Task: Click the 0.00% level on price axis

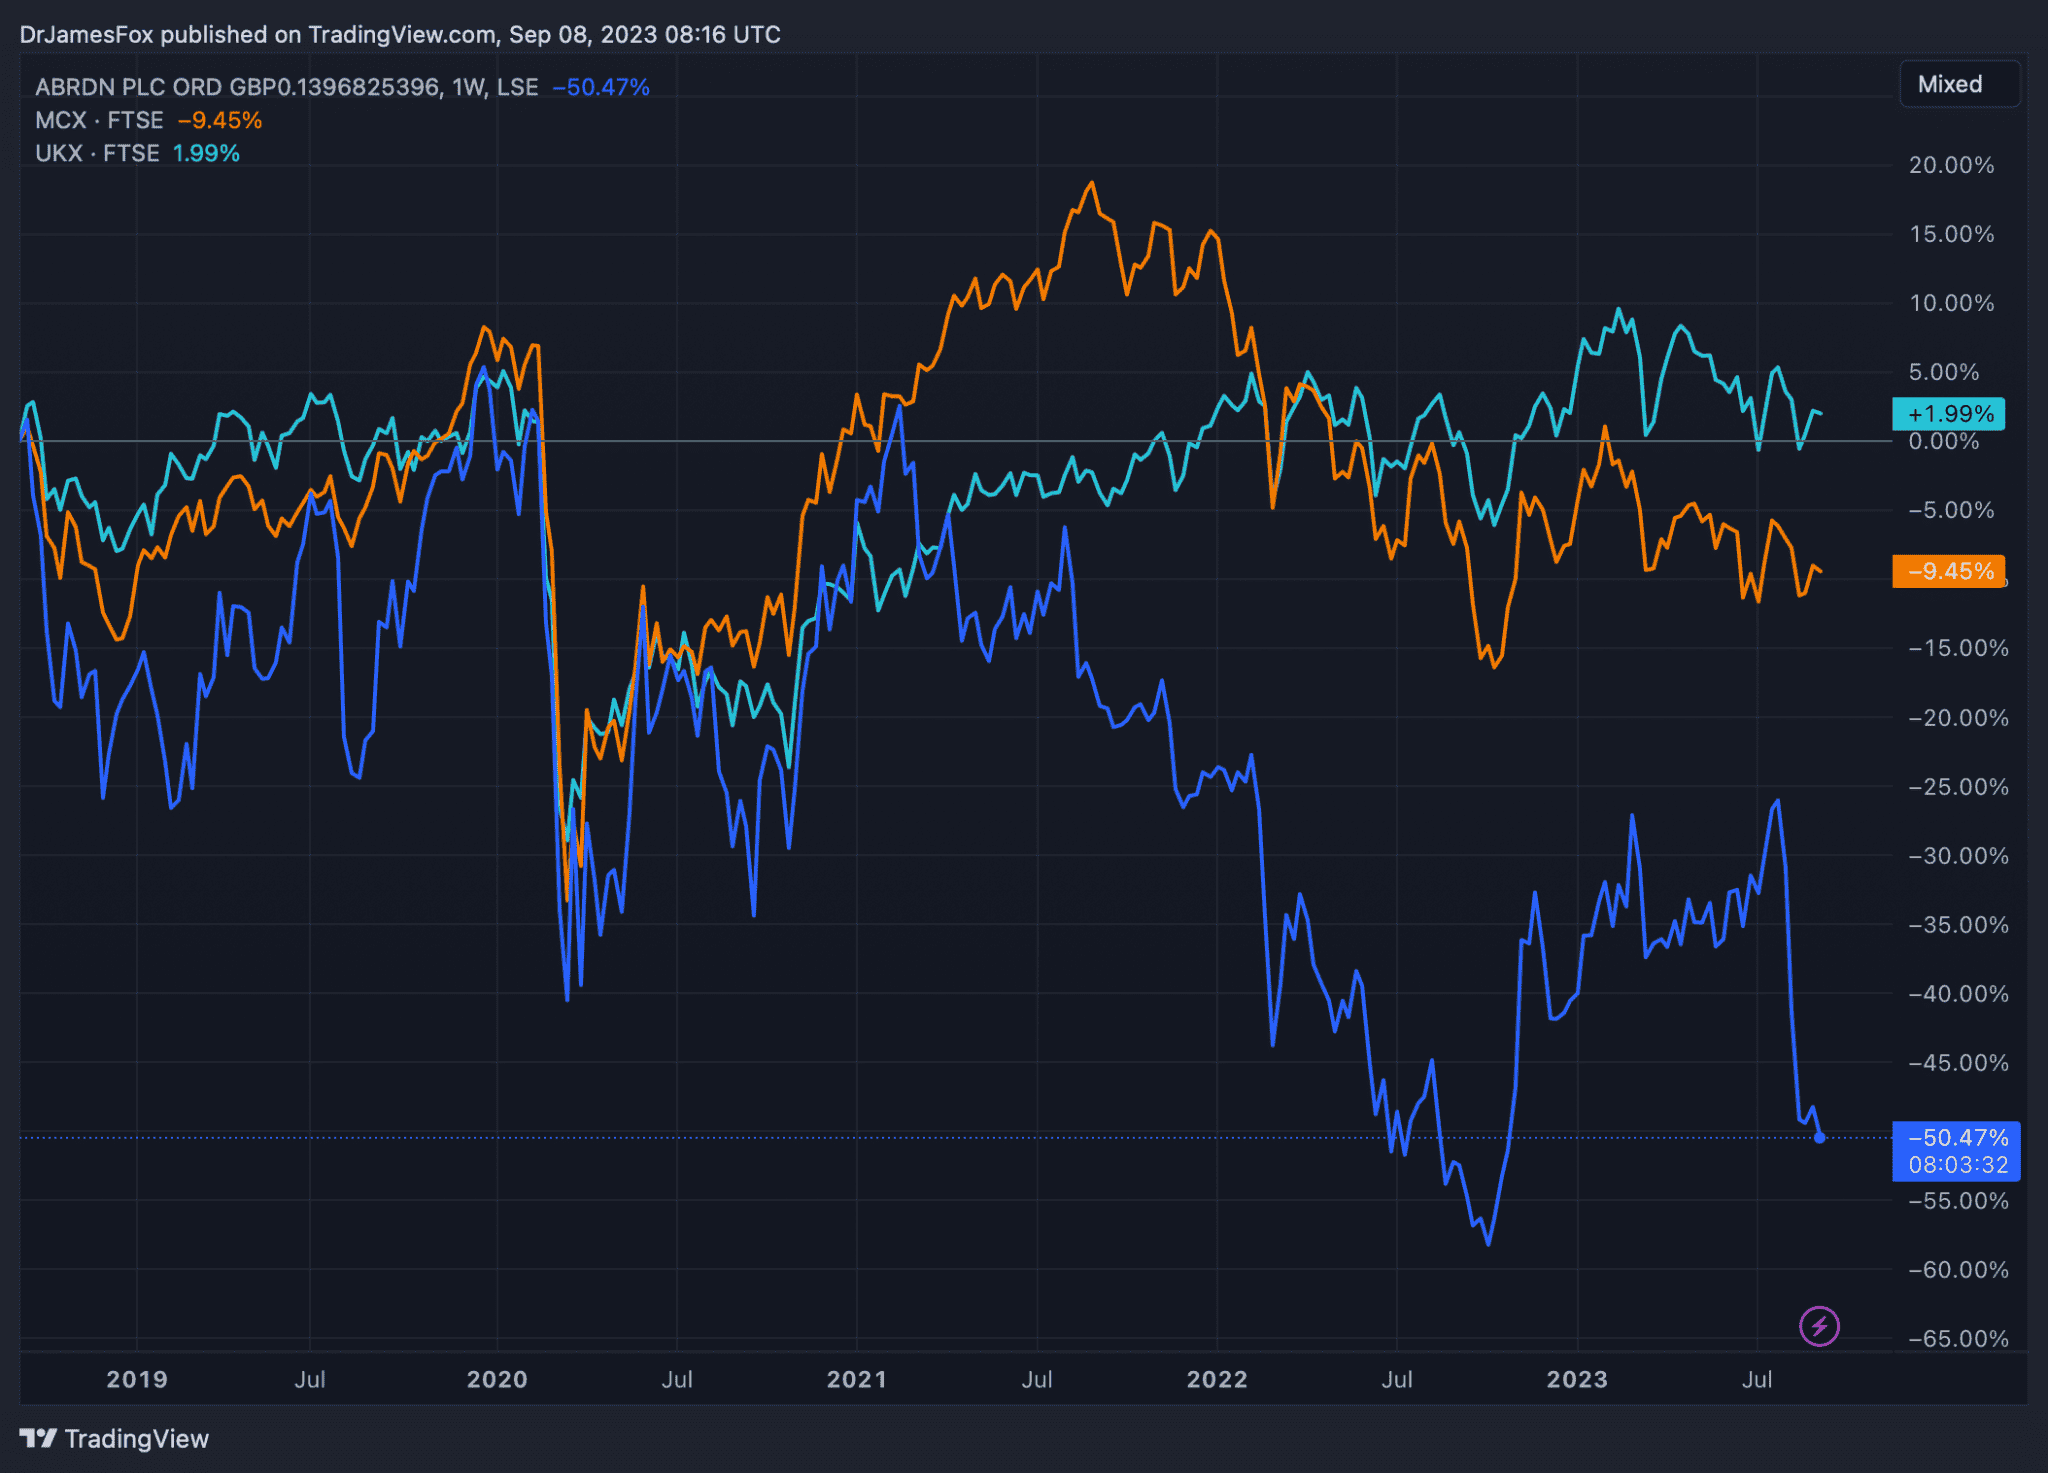Action: click(1943, 441)
